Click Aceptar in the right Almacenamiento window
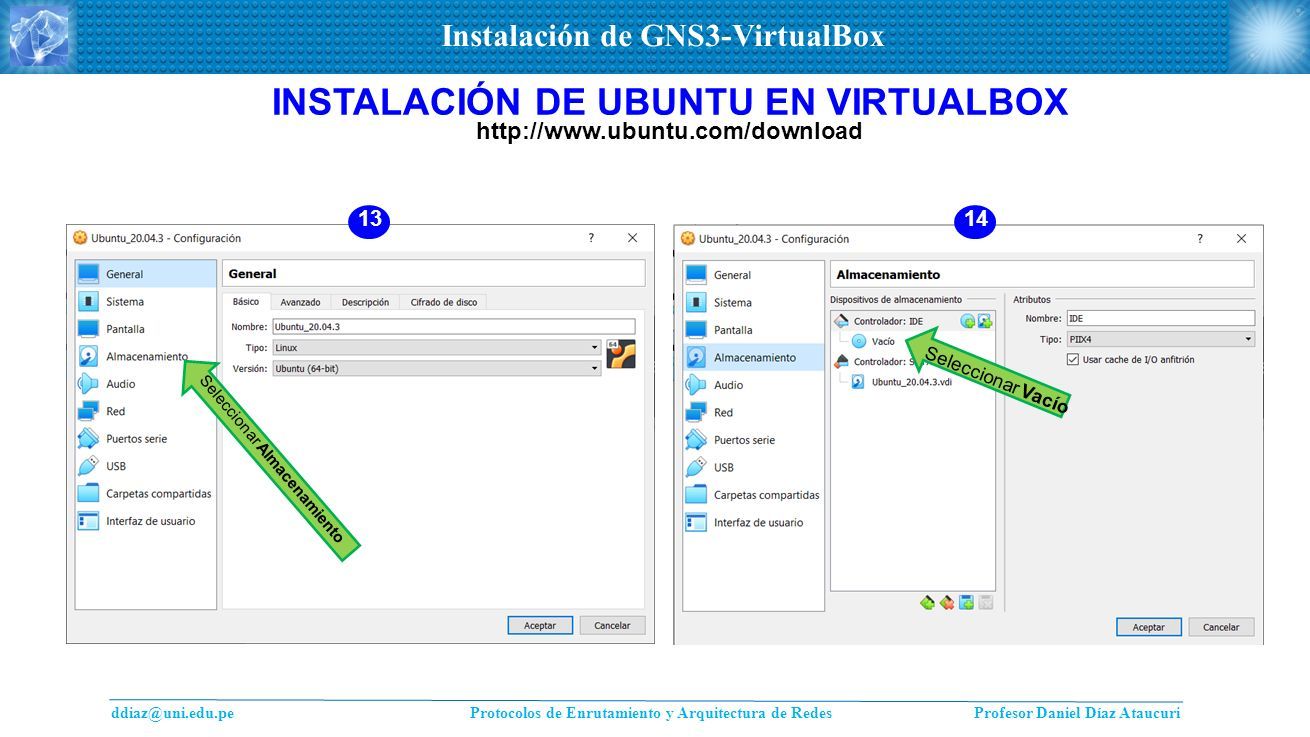Screen dimensions: 1310x737 coord(1149,627)
